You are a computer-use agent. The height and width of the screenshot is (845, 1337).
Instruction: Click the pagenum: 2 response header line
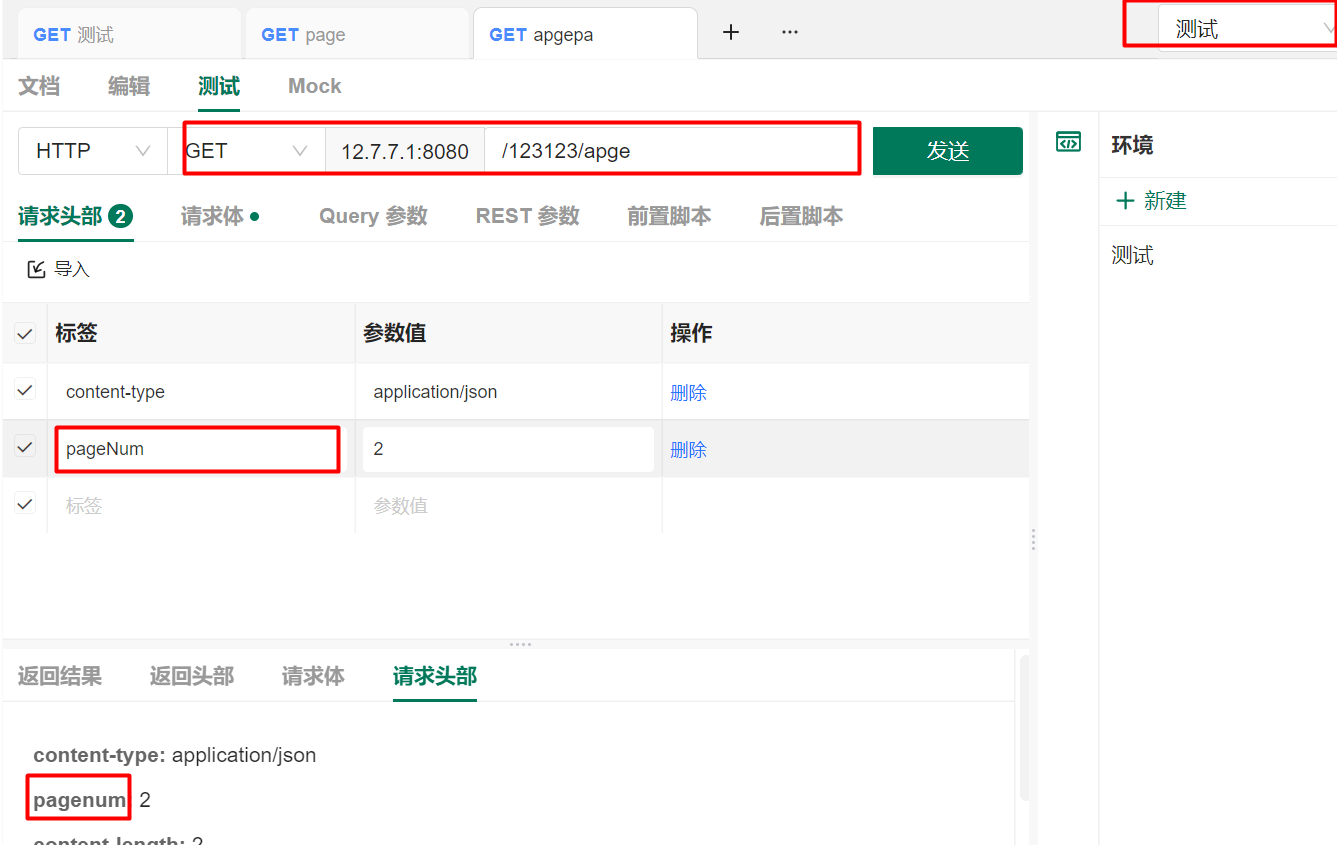(x=92, y=800)
